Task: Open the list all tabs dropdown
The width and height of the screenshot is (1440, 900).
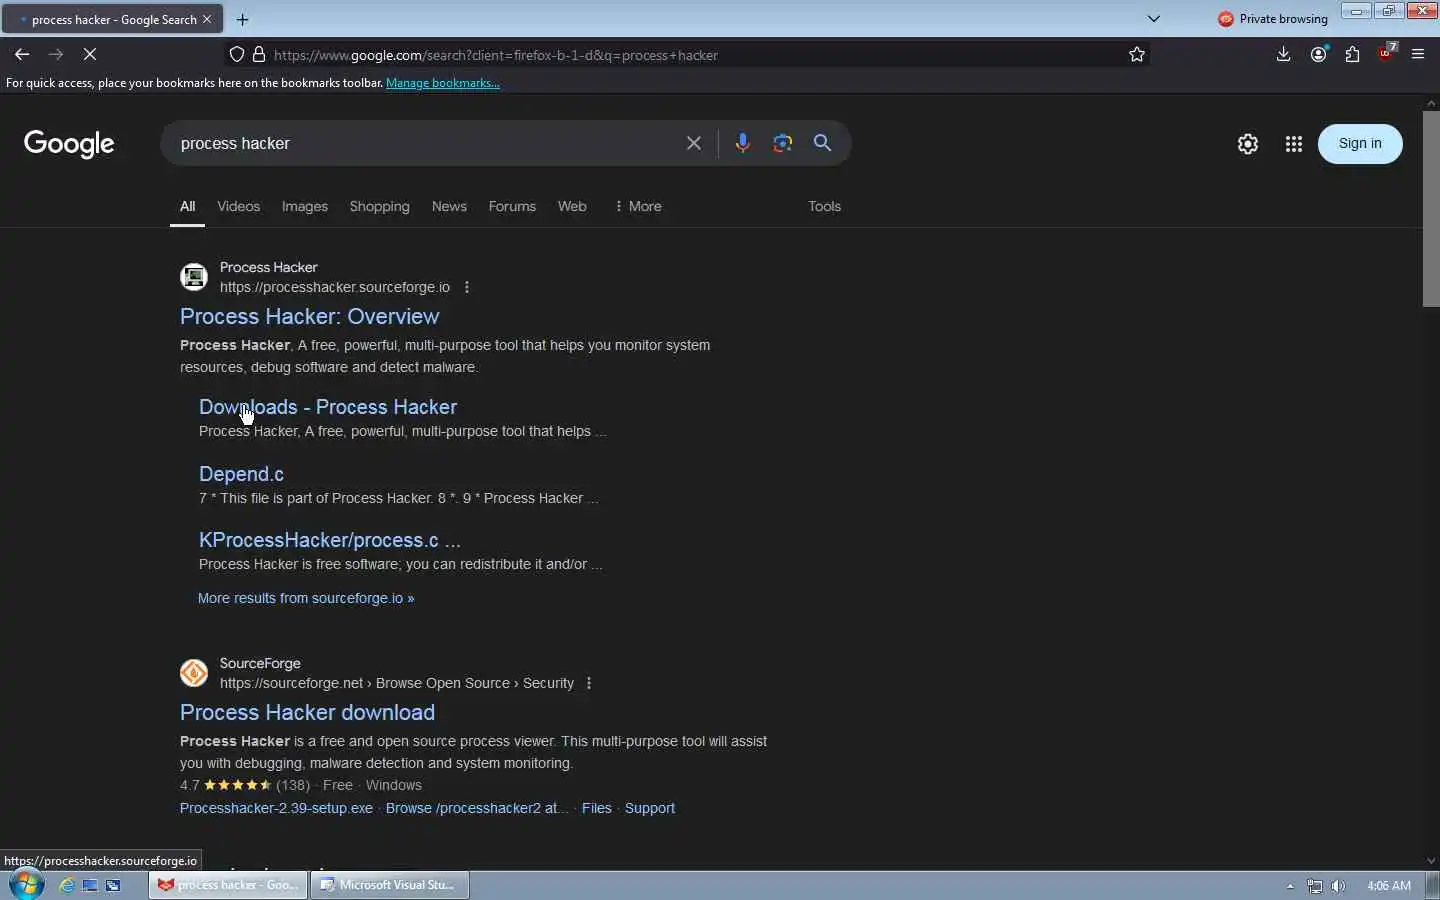Action: click(1153, 19)
